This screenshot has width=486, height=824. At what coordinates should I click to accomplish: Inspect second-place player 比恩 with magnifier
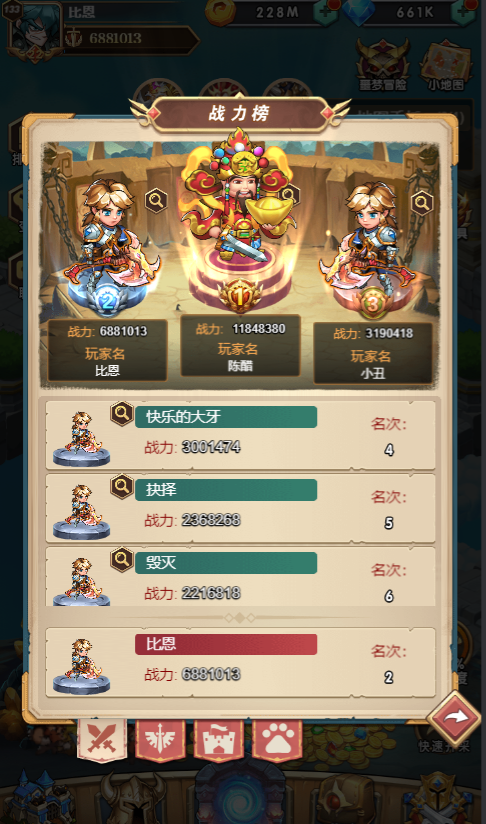click(156, 200)
